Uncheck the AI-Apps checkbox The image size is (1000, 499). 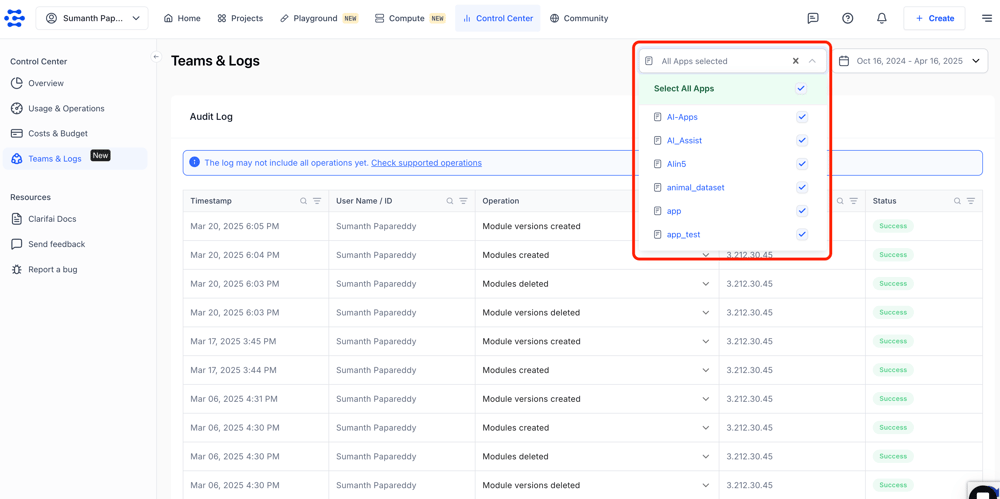coord(801,117)
